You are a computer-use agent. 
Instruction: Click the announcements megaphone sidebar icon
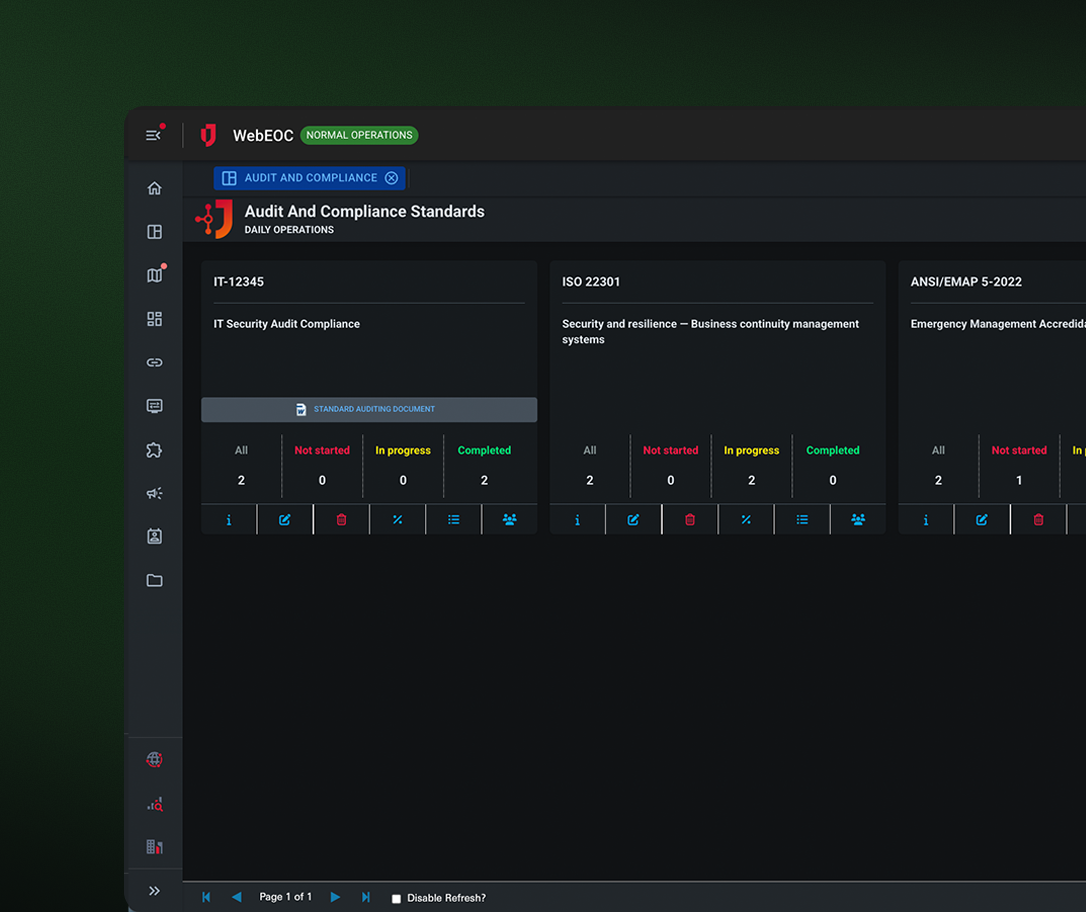point(154,493)
